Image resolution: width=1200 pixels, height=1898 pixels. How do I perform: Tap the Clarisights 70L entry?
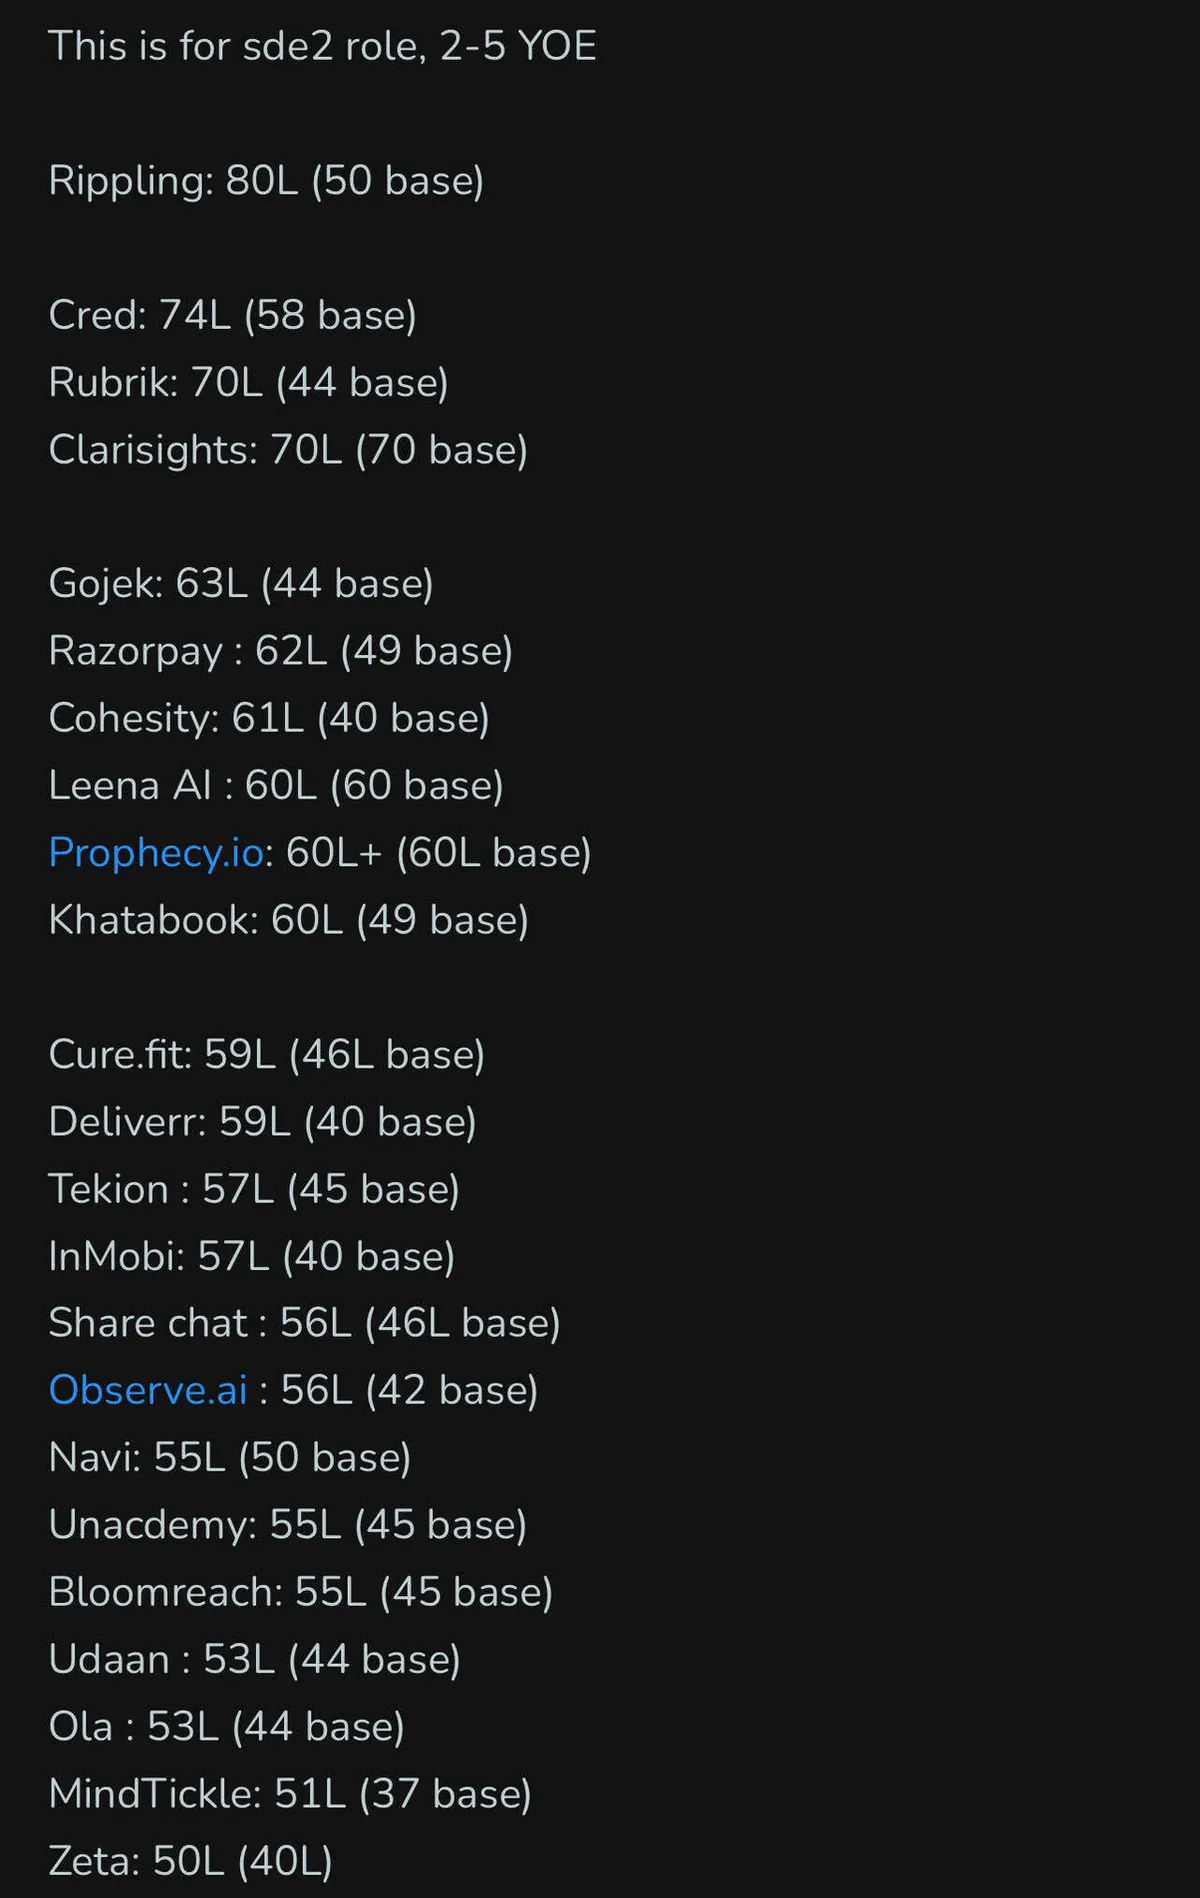[288, 450]
